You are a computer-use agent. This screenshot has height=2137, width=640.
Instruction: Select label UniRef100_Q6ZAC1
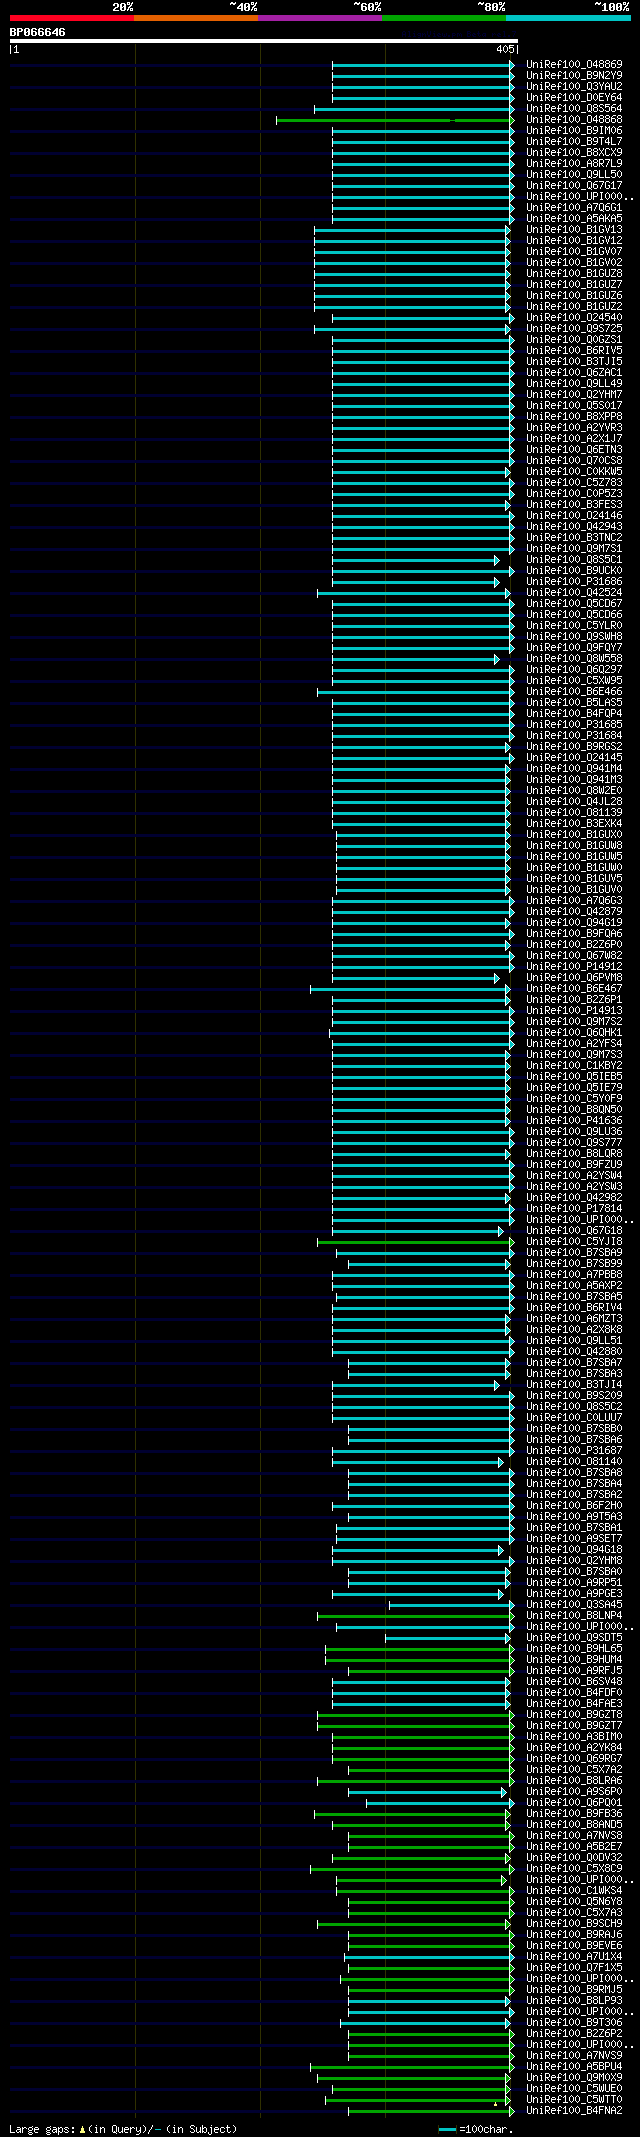pyautogui.click(x=574, y=373)
